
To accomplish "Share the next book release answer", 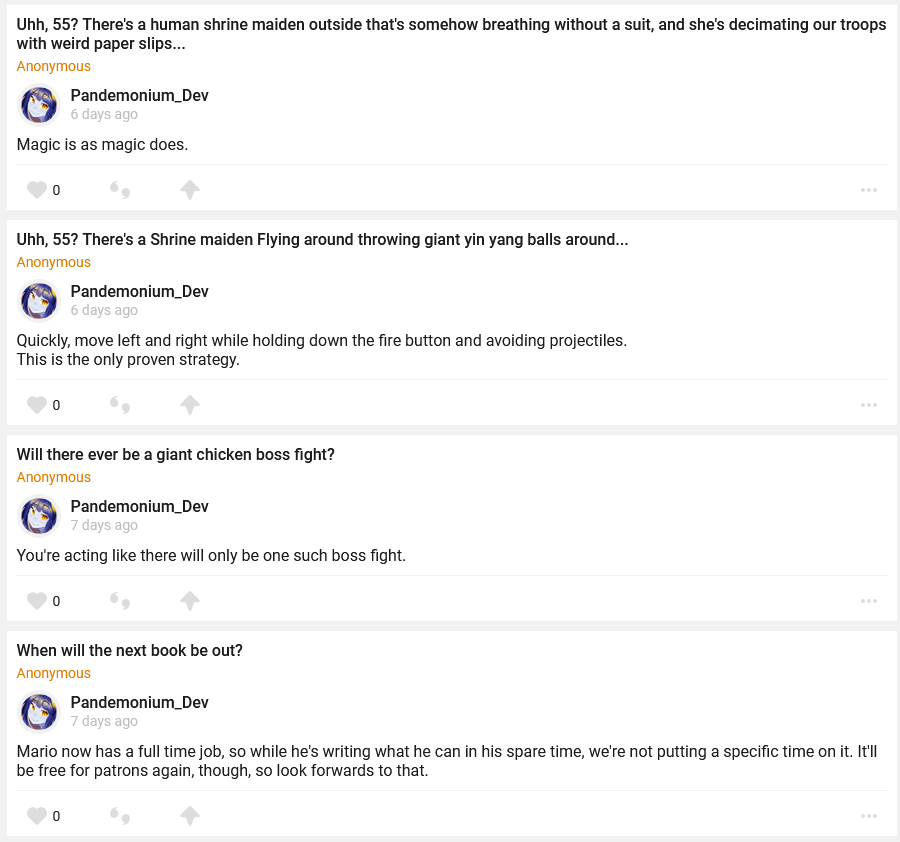I will coord(190,816).
